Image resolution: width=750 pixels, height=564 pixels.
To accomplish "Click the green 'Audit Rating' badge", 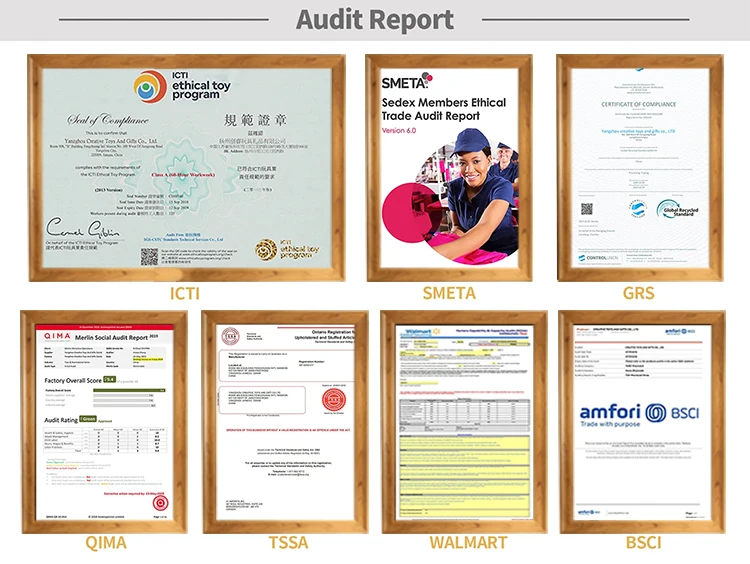I will (x=88, y=419).
